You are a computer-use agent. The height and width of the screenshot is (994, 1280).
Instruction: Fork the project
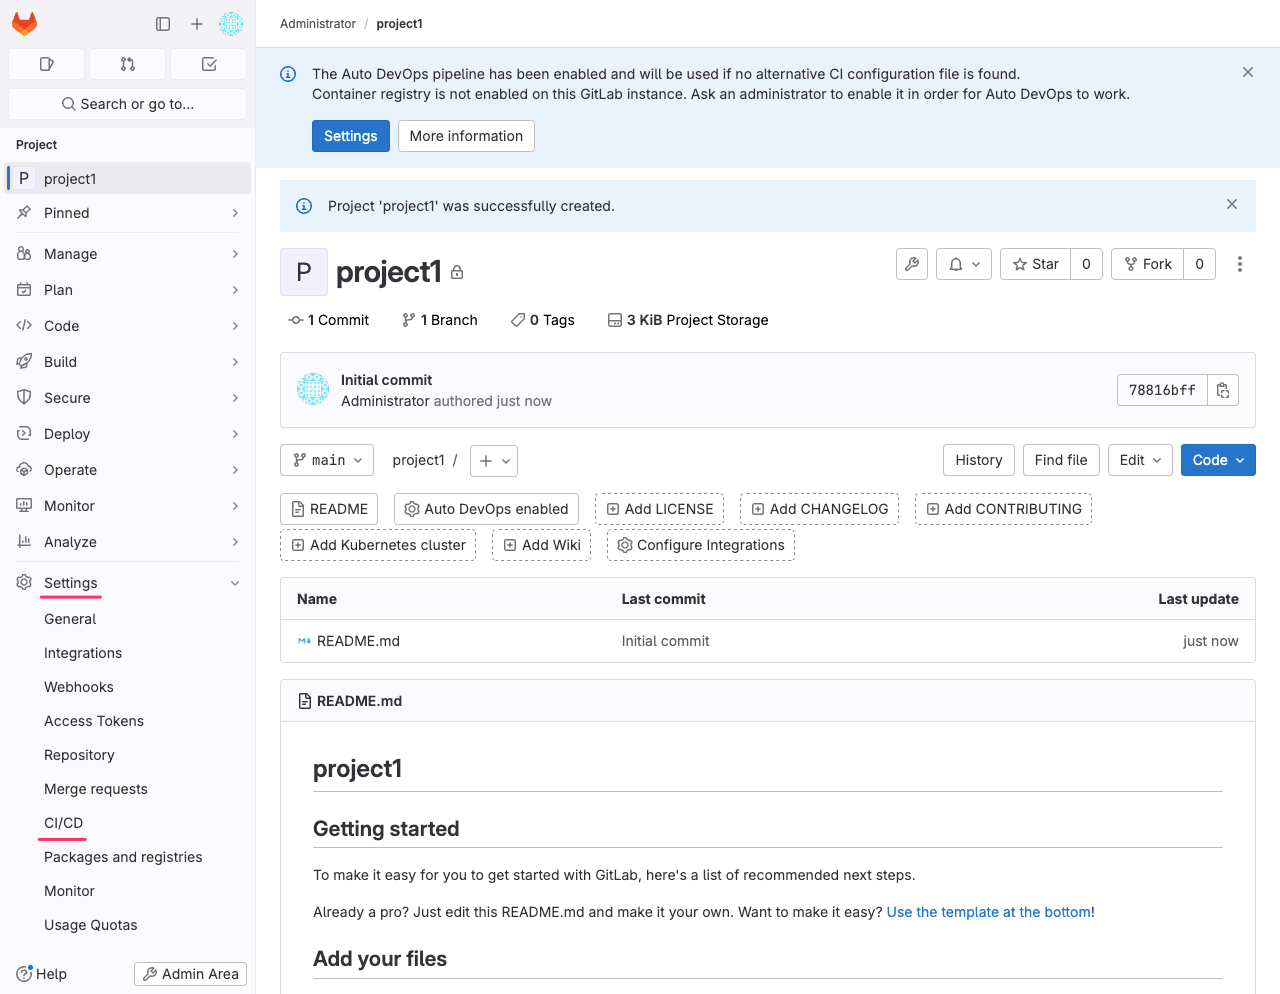click(x=1147, y=264)
